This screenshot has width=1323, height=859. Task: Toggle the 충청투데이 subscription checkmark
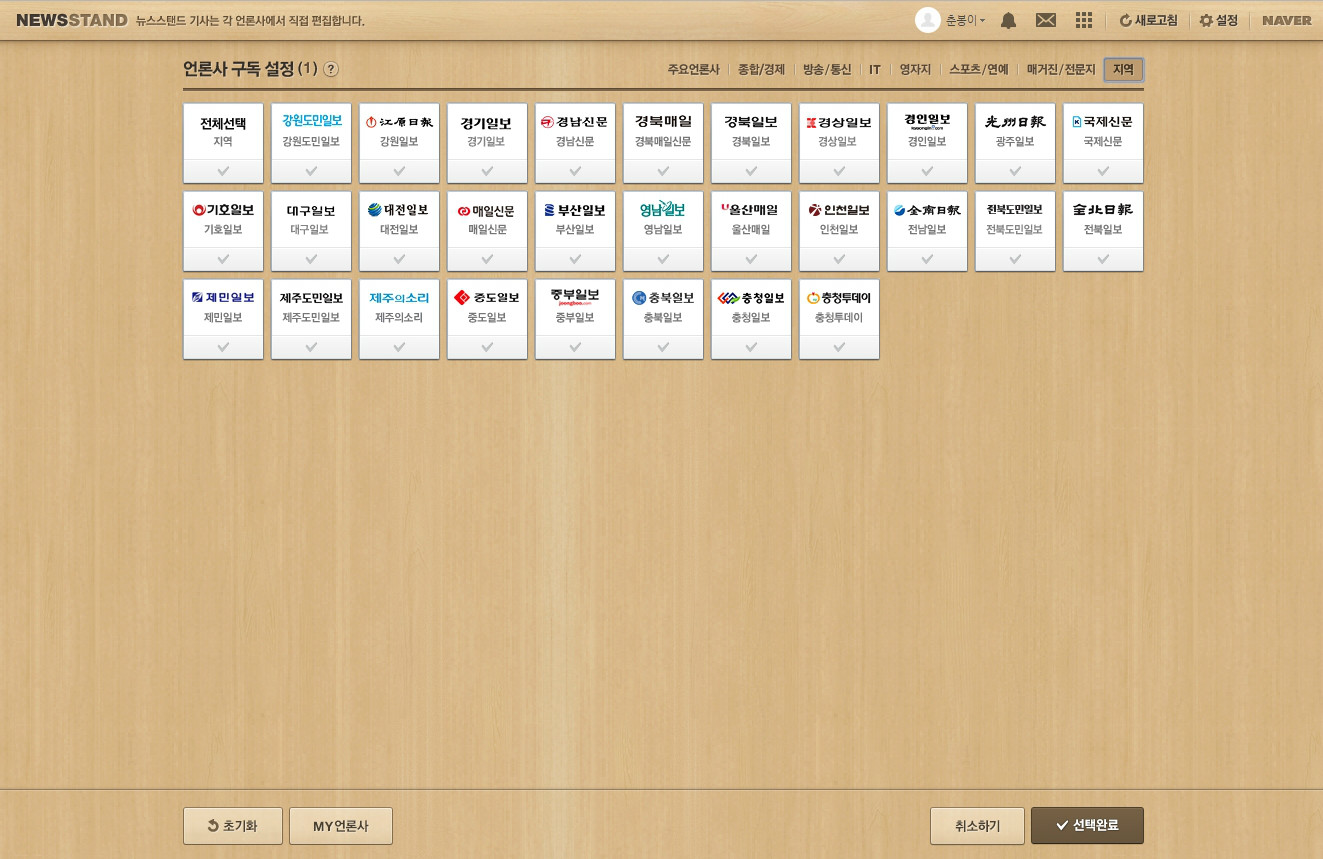tap(839, 347)
